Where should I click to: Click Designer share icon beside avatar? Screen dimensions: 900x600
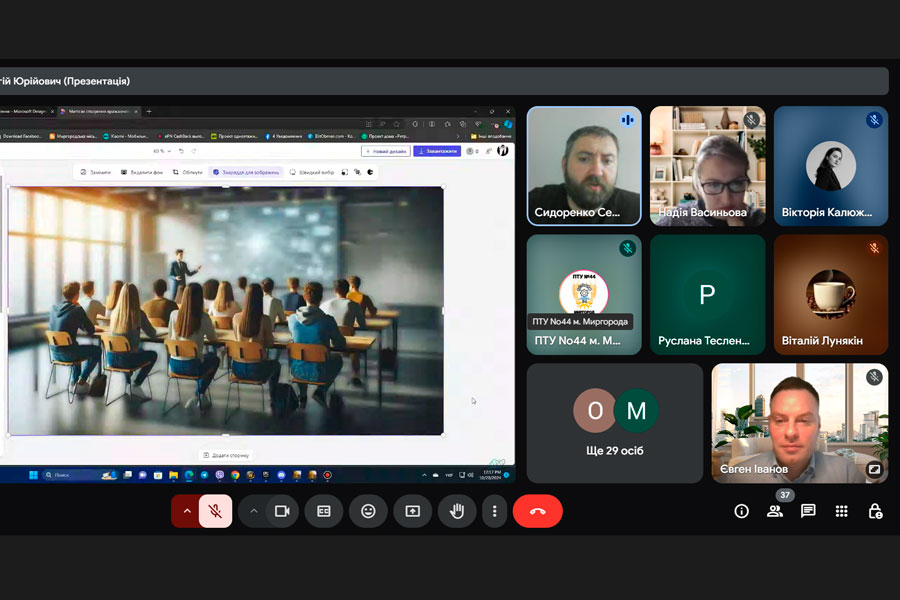click(488, 151)
